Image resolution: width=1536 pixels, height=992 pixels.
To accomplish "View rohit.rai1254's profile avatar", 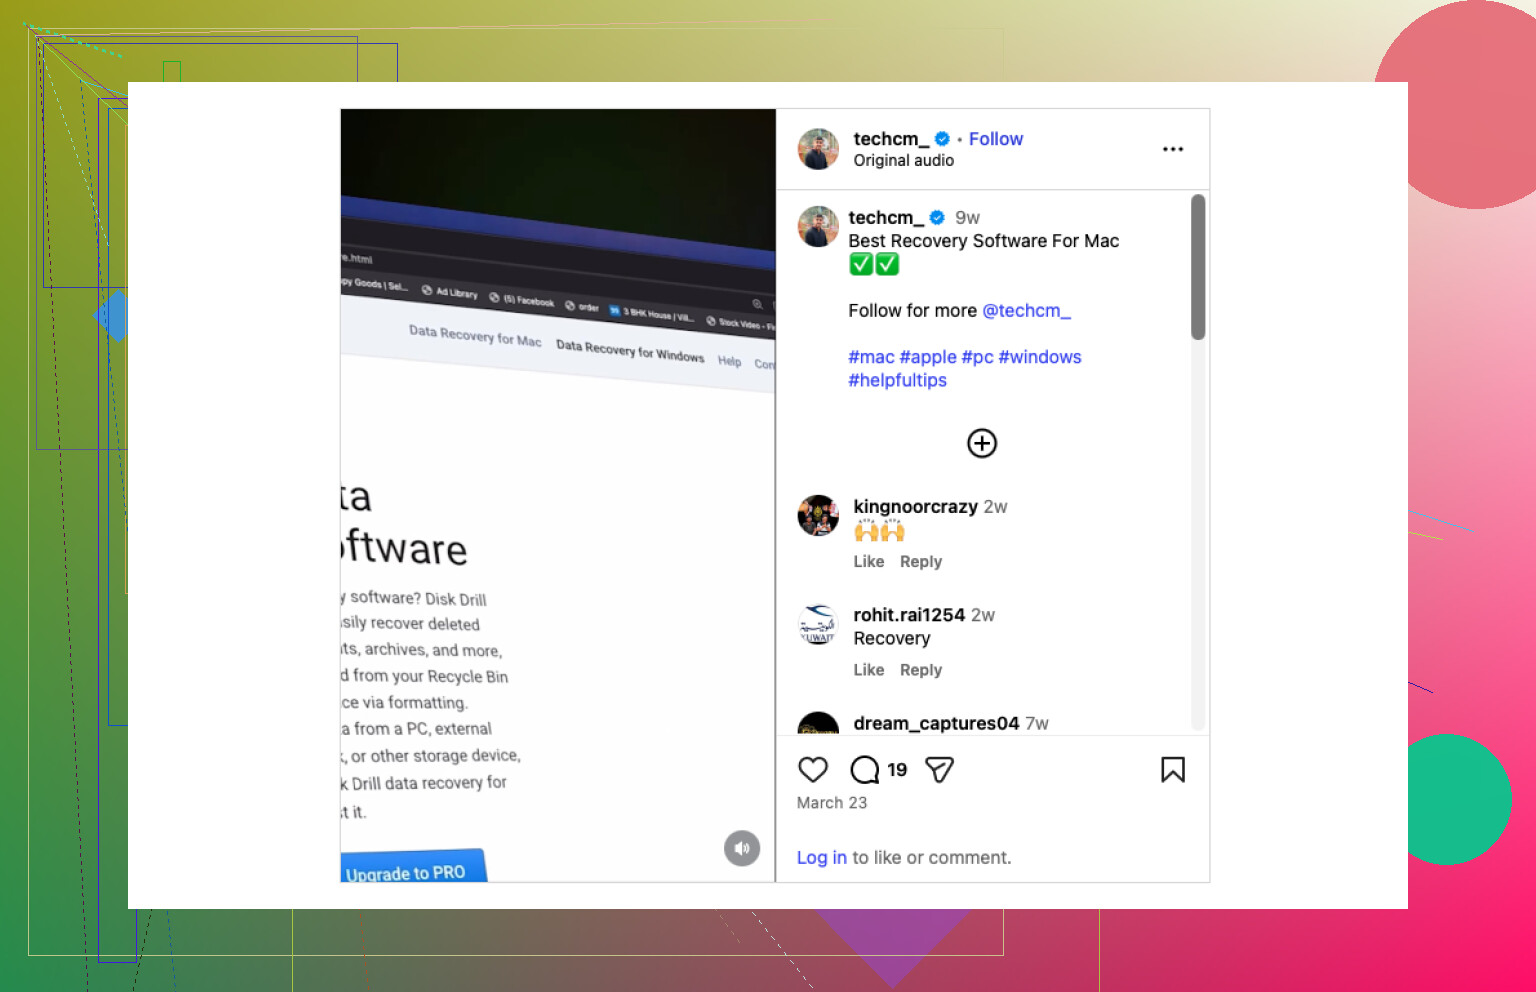I will (818, 624).
